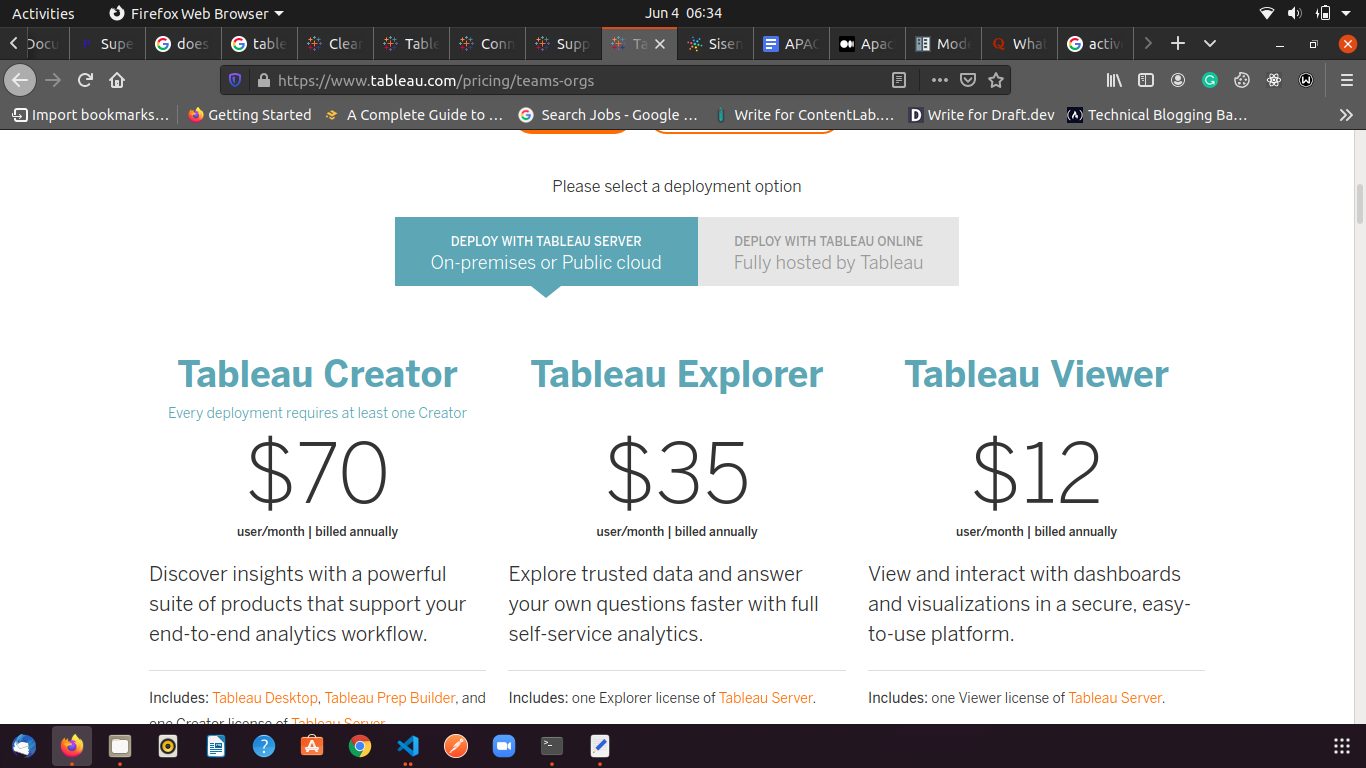View site security padlock information
1366x768 pixels.
pos(263,80)
